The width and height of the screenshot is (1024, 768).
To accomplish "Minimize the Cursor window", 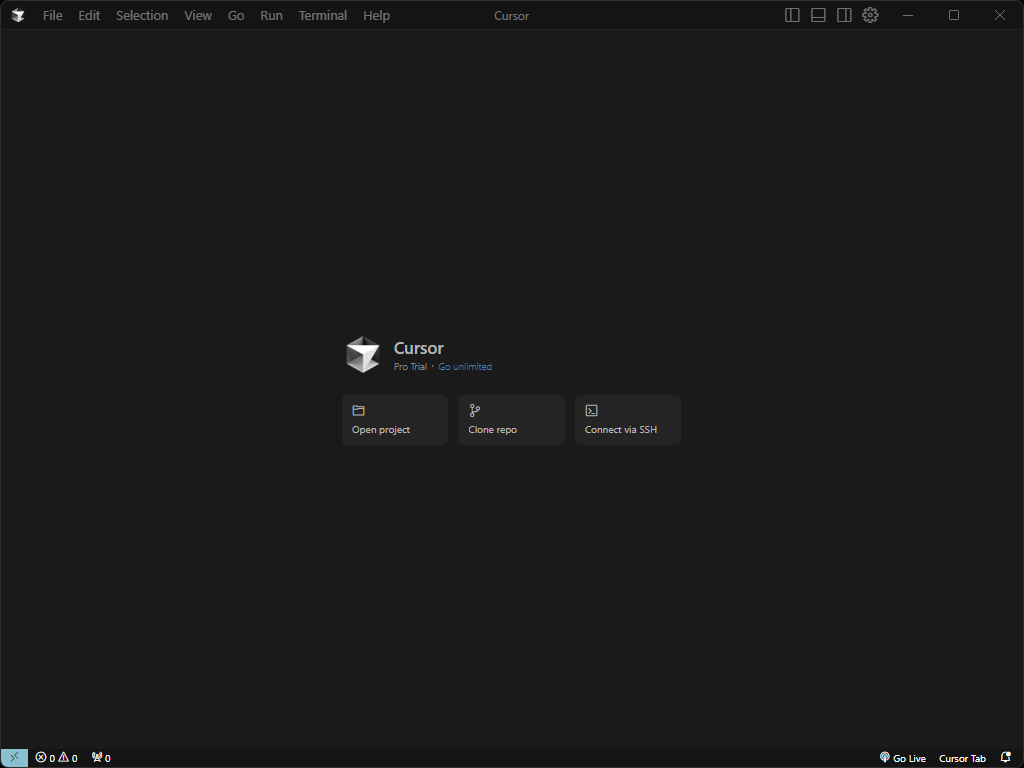I will point(908,15).
